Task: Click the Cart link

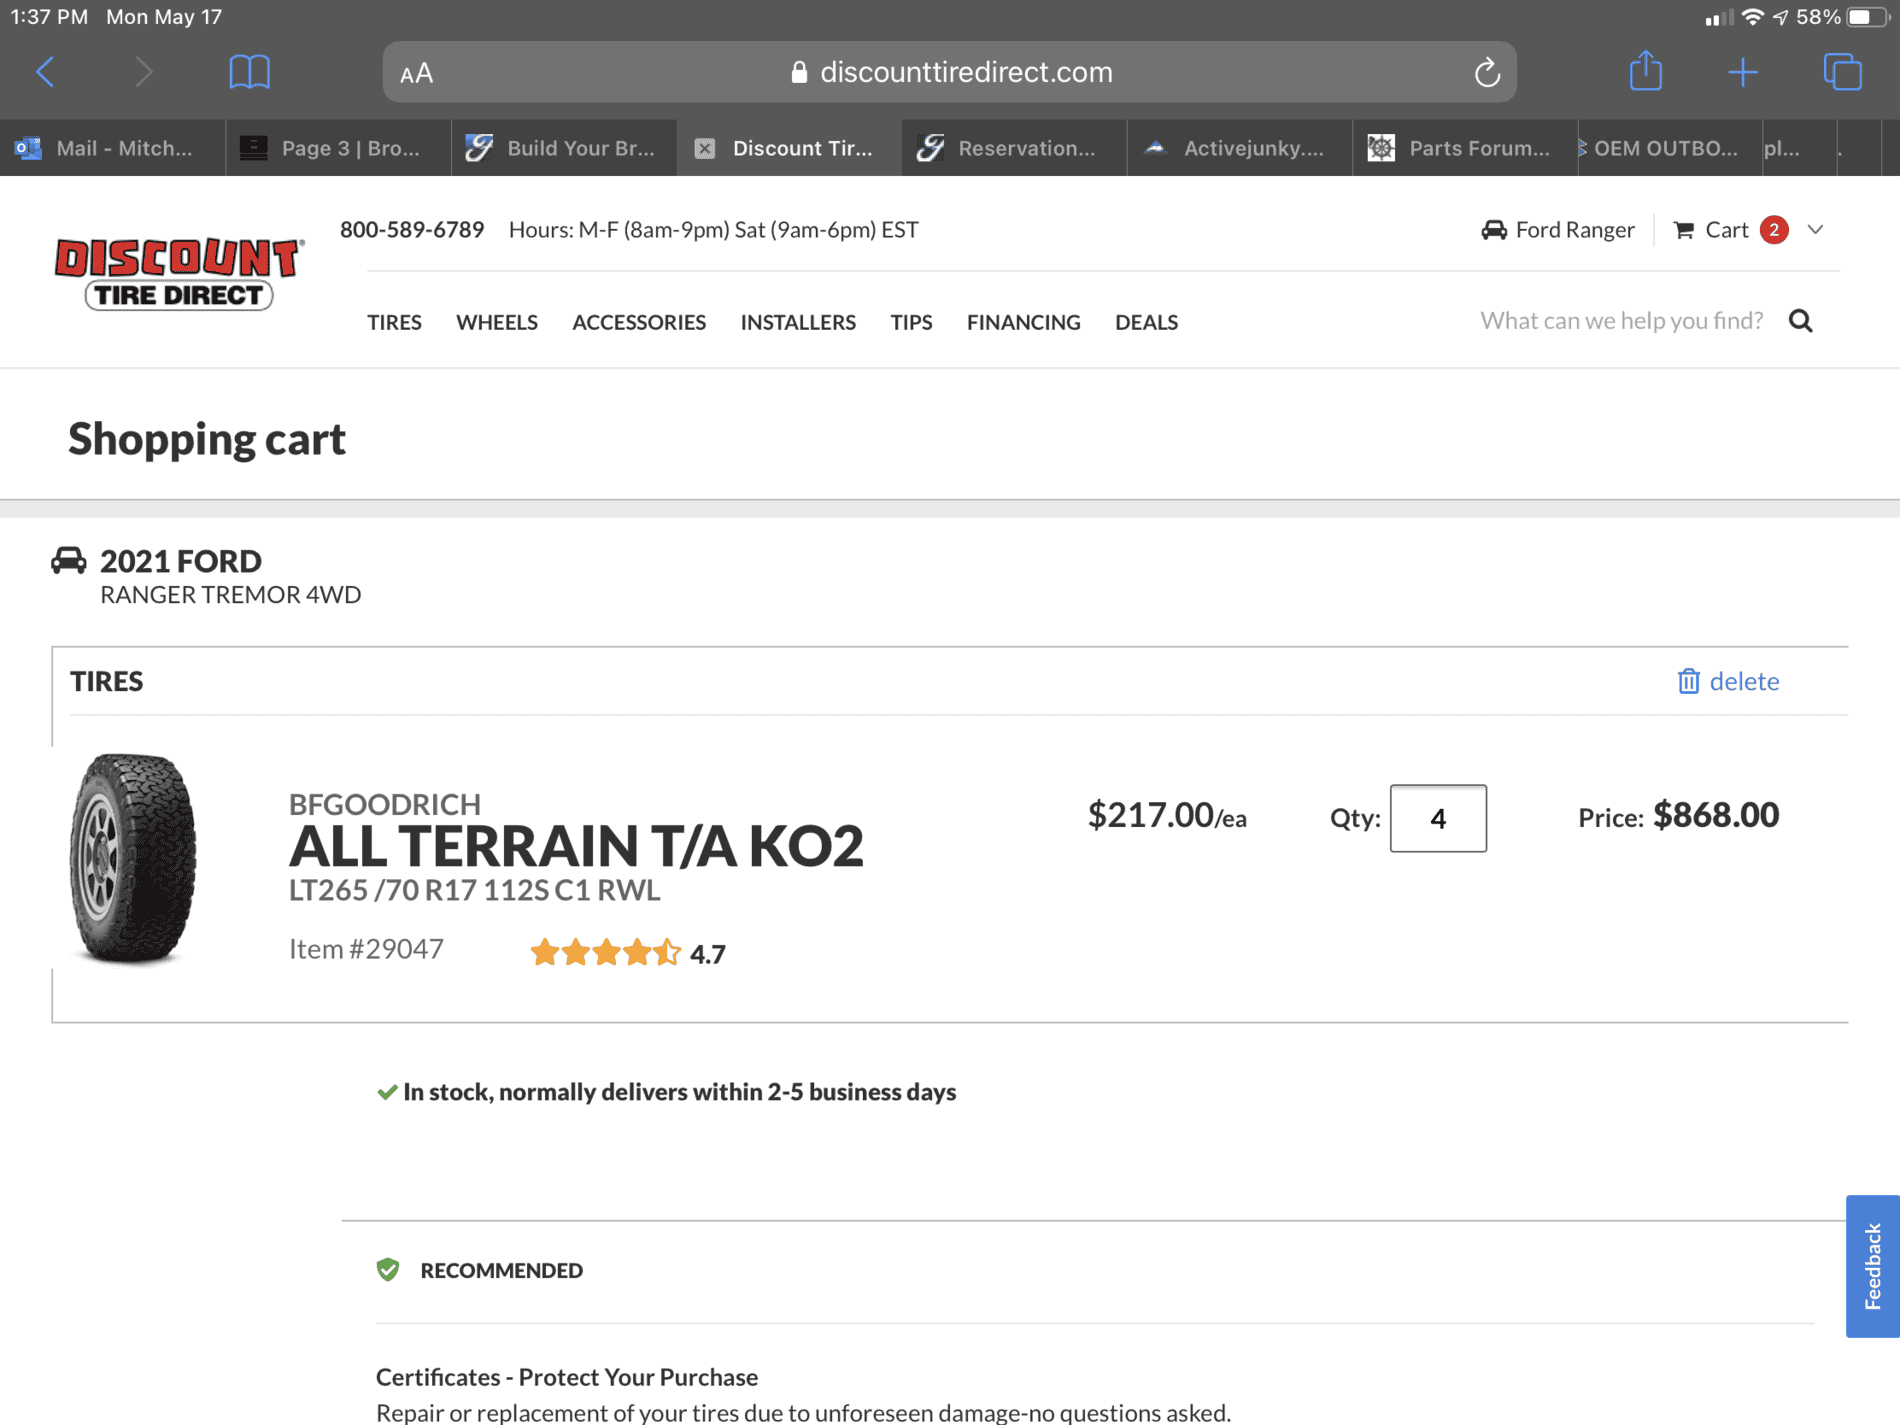Action: click(x=1726, y=230)
